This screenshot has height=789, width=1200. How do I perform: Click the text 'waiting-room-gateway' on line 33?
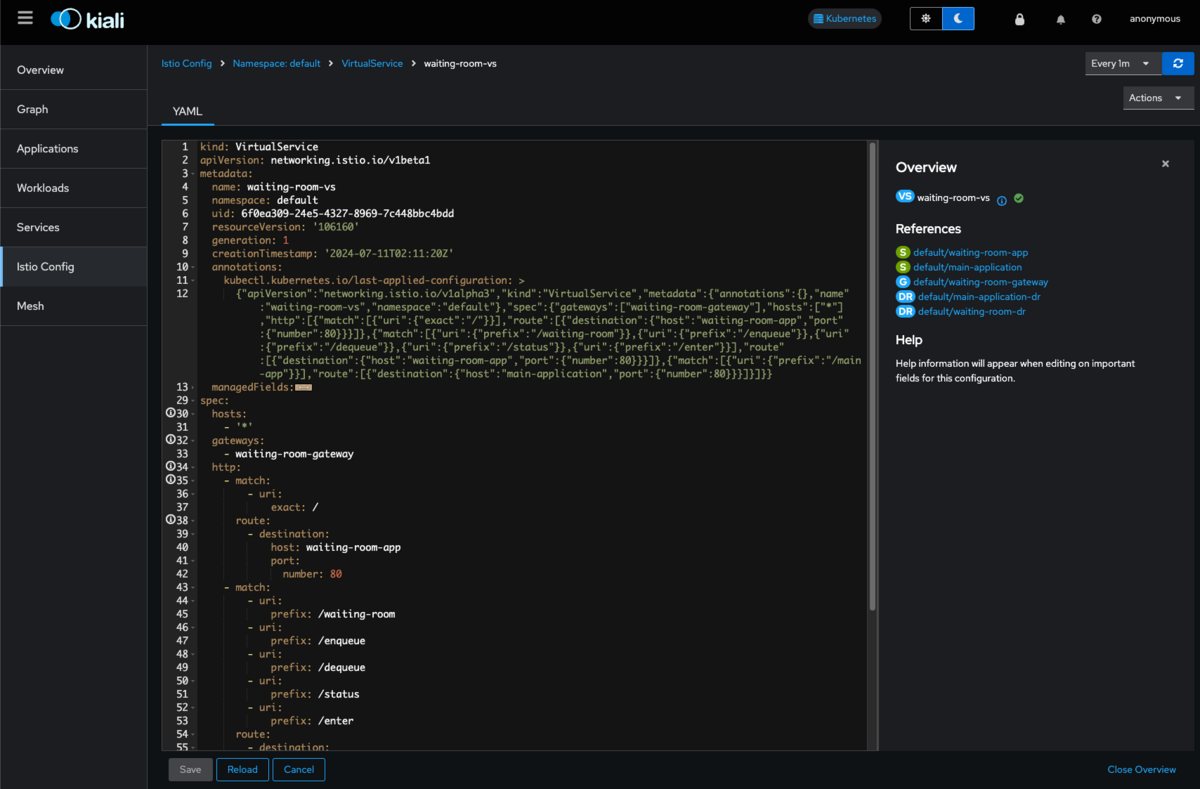coord(294,454)
